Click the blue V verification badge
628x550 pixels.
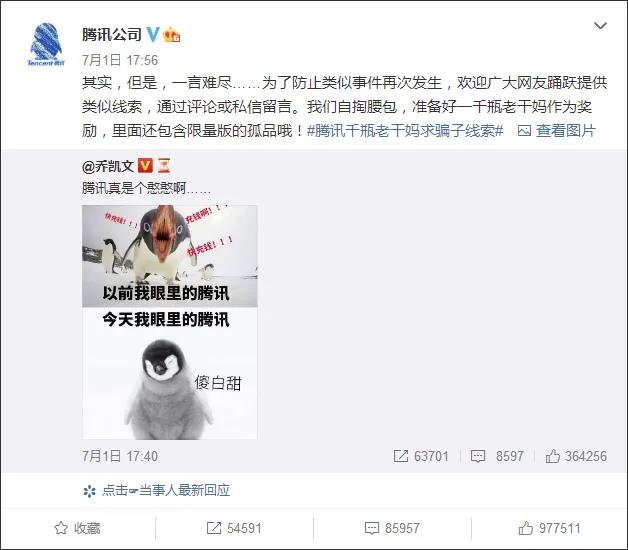tap(153, 34)
